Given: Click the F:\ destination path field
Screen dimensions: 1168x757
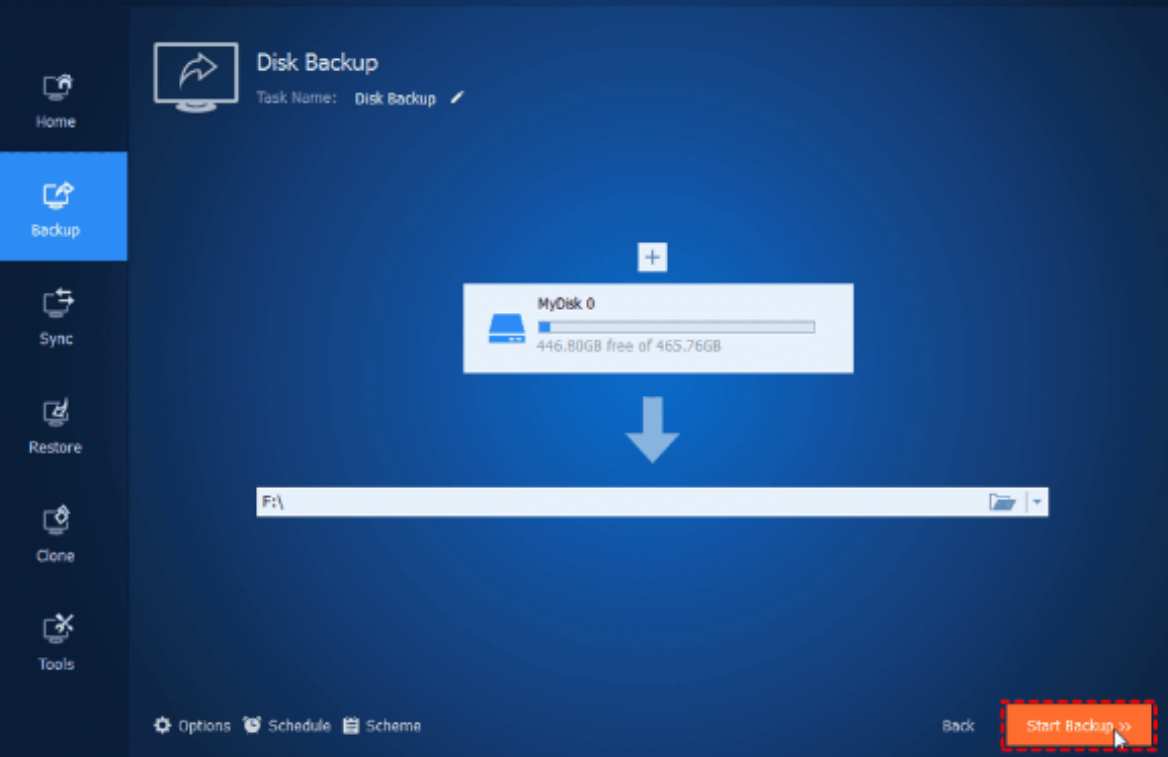Looking at the screenshot, I should point(620,502).
